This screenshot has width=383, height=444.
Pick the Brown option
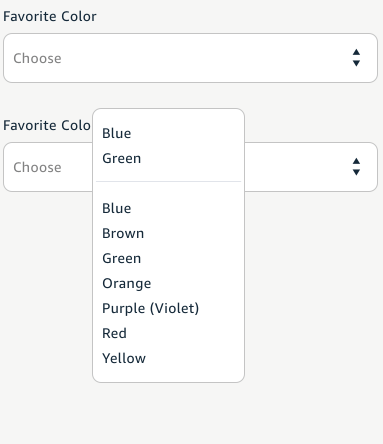click(123, 233)
